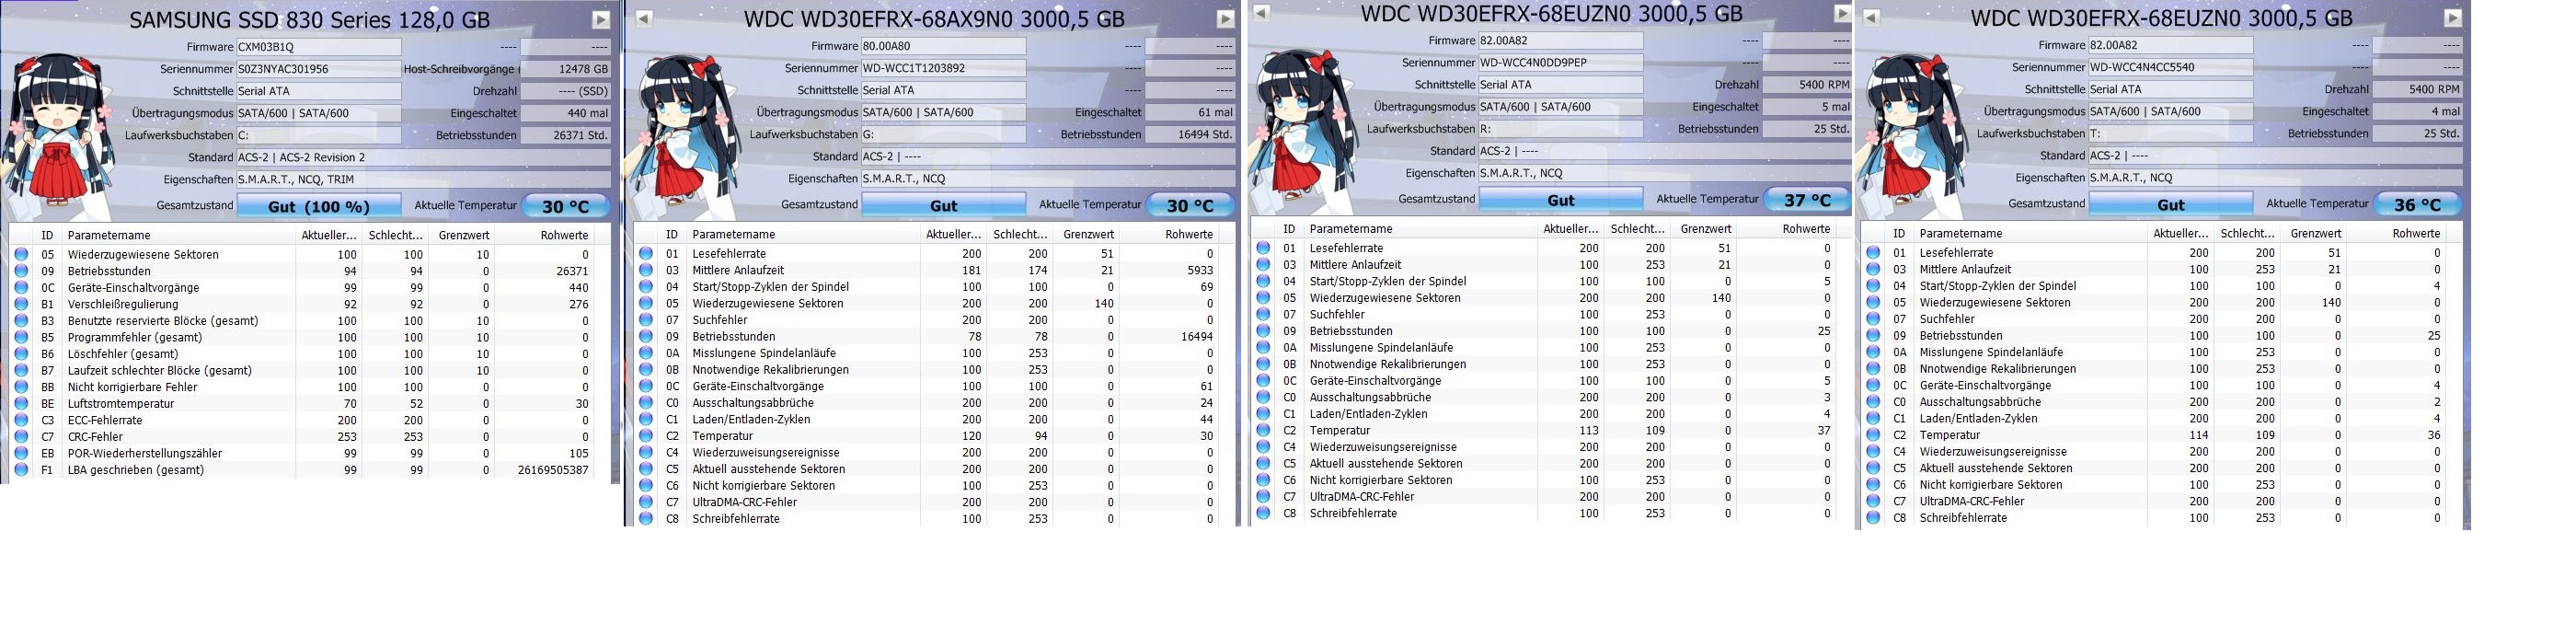Viewport: 2576px width, 624px height.
Task: Click serial number field WD-WCC4N0DD9PEP
Action: tap(1561, 62)
